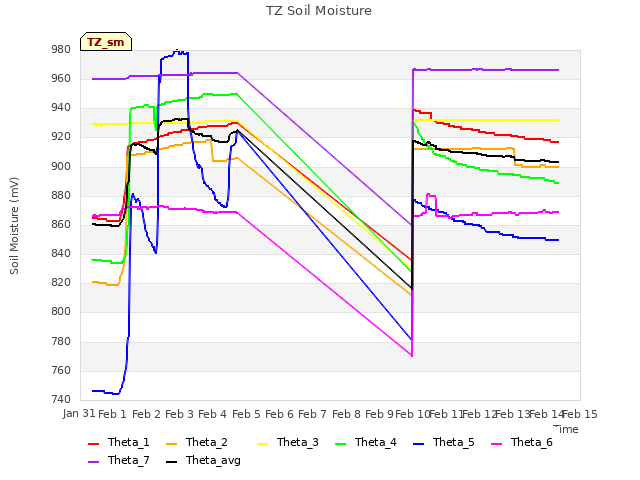Click the blue Theta_5 legend swatch
This screenshot has height=480, width=640.
point(418,443)
